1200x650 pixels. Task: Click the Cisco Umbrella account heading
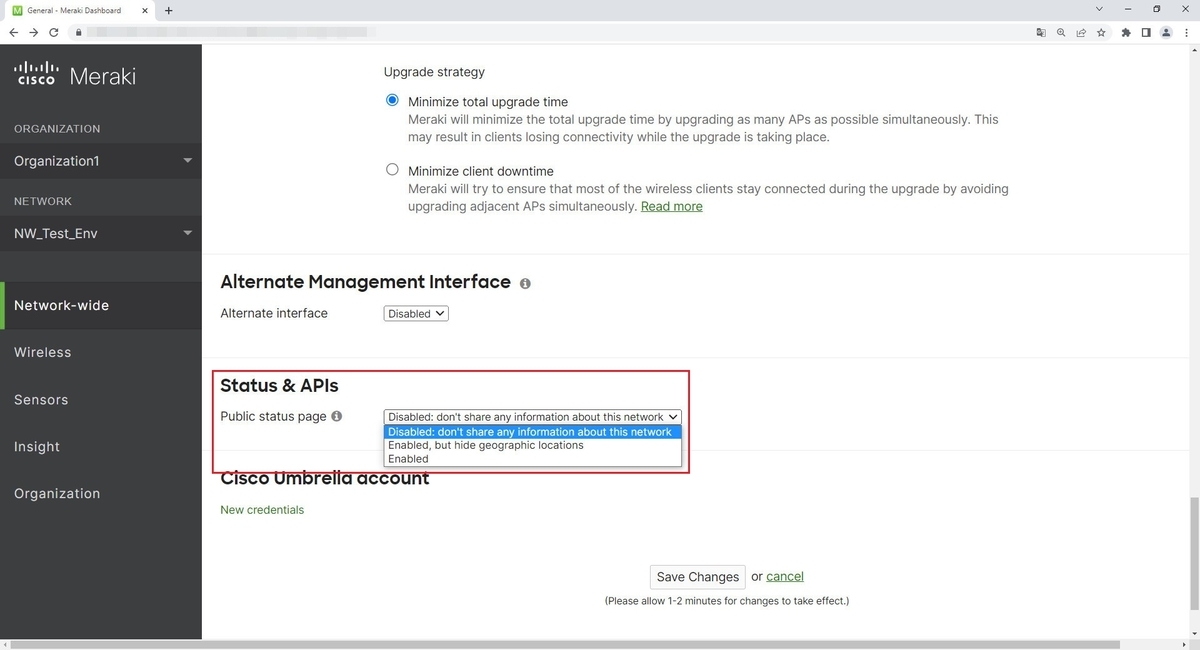(325, 479)
